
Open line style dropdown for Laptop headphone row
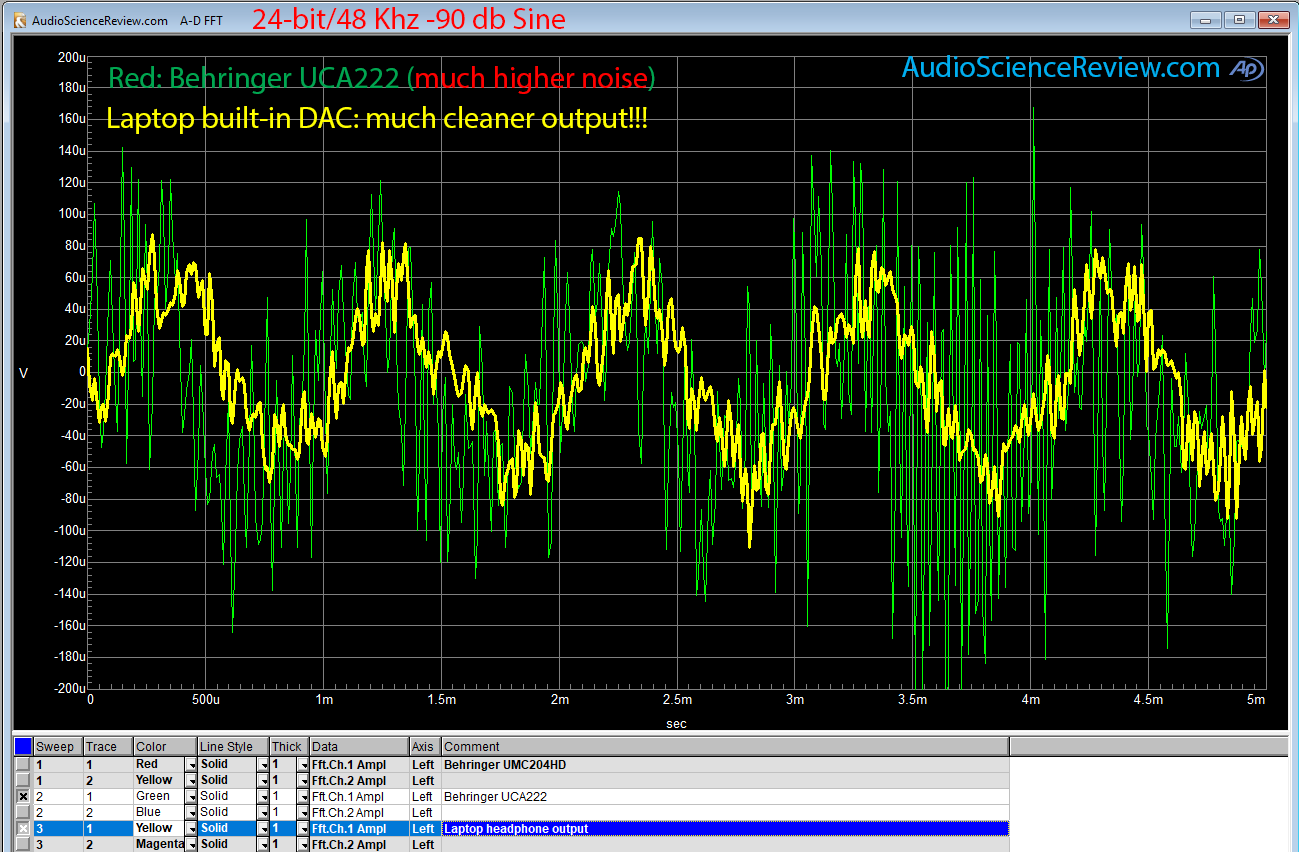(x=262, y=828)
